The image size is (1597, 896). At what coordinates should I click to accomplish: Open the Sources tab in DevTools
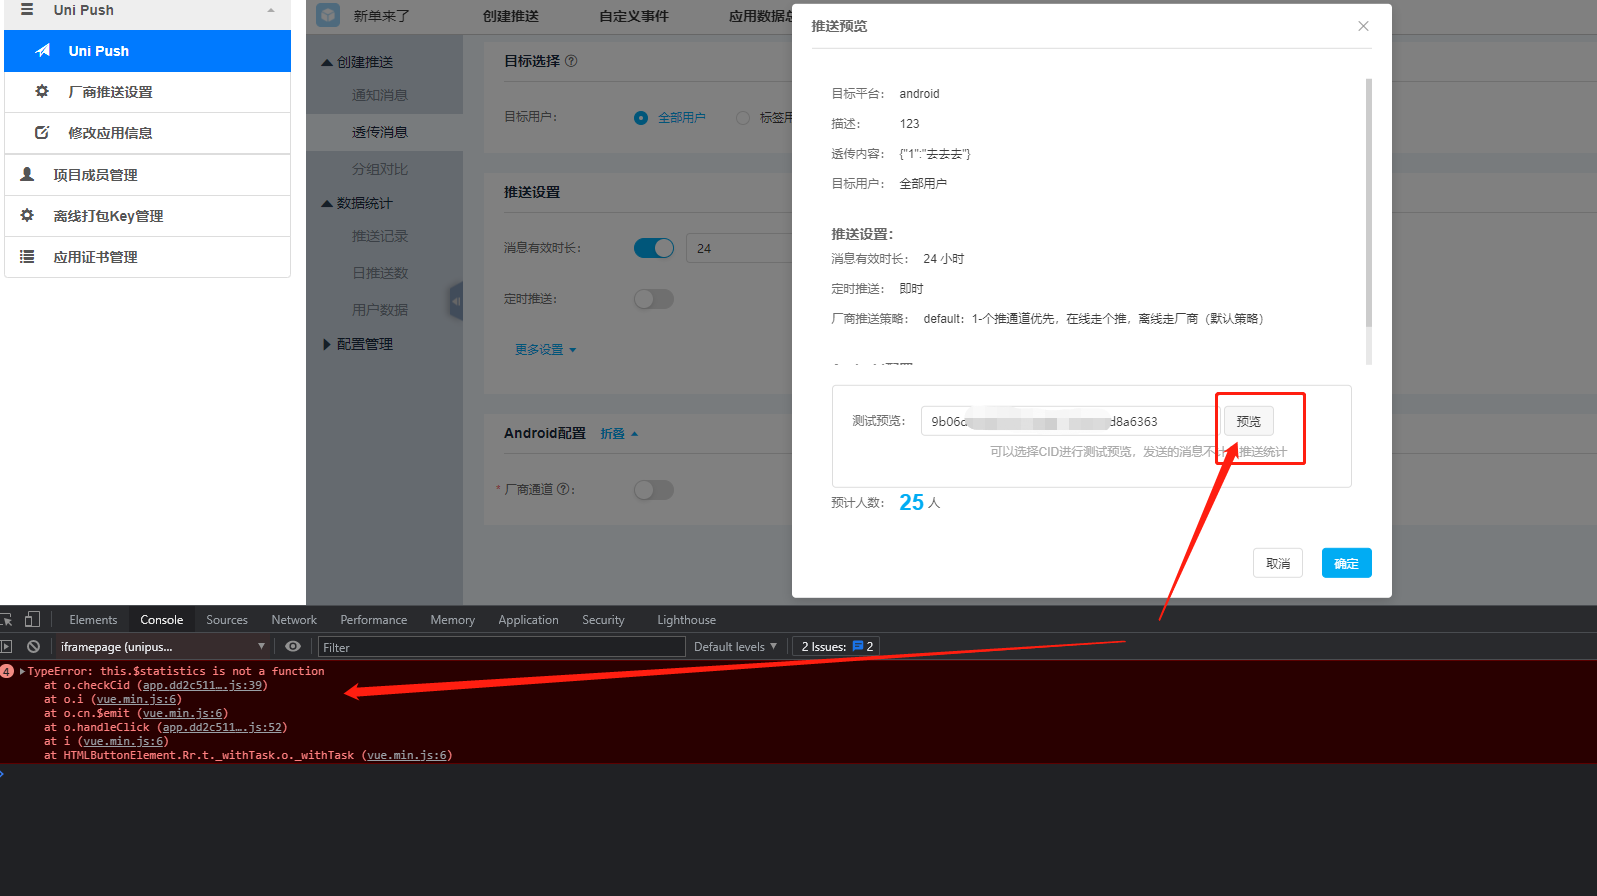227,620
